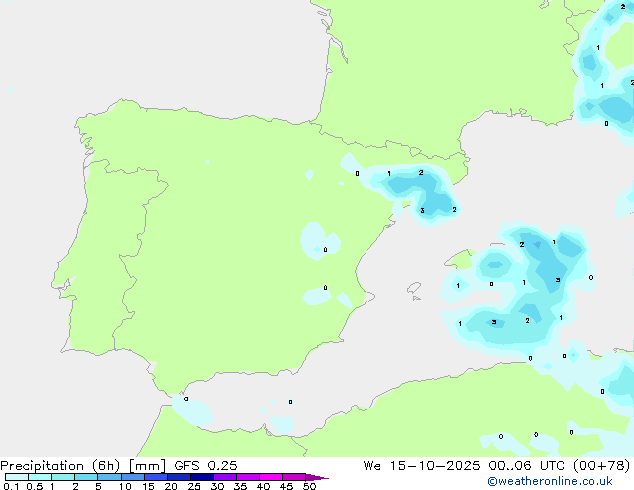Image resolution: width=634 pixels, height=490 pixels.
Task: Click the '45' legend scale label
Action: point(286,486)
